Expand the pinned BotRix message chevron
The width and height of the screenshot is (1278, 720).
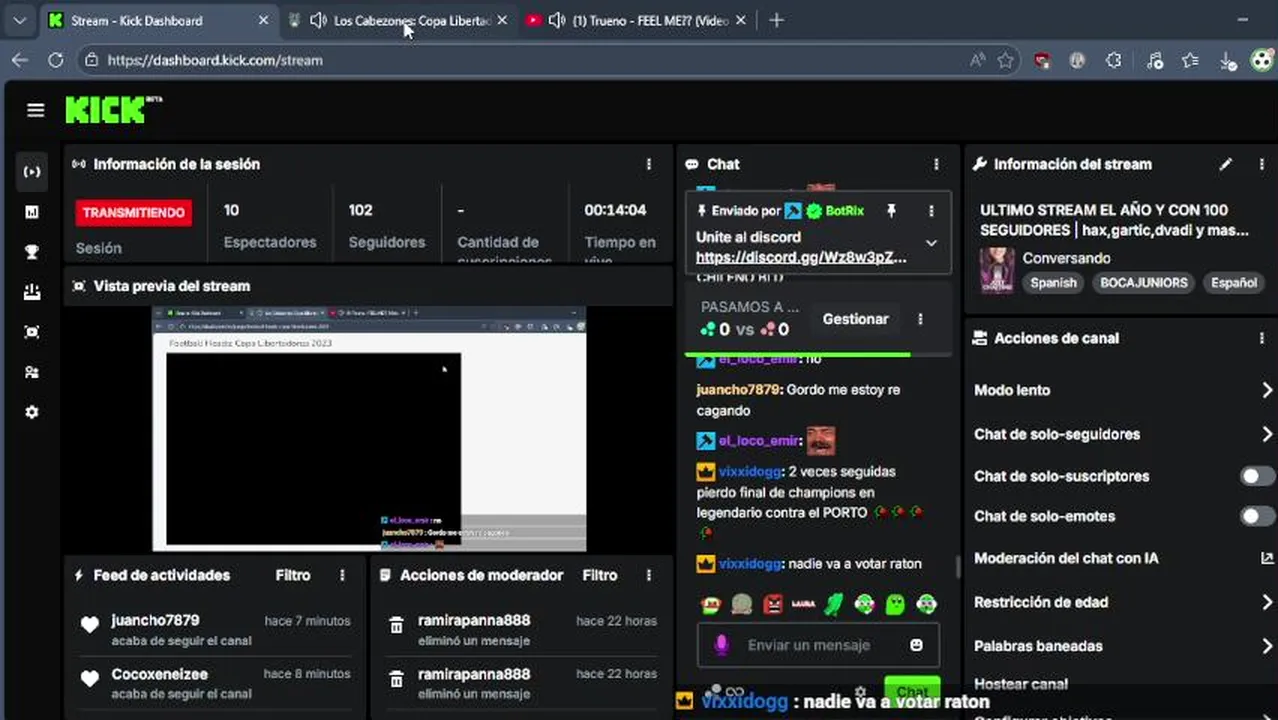[931, 243]
